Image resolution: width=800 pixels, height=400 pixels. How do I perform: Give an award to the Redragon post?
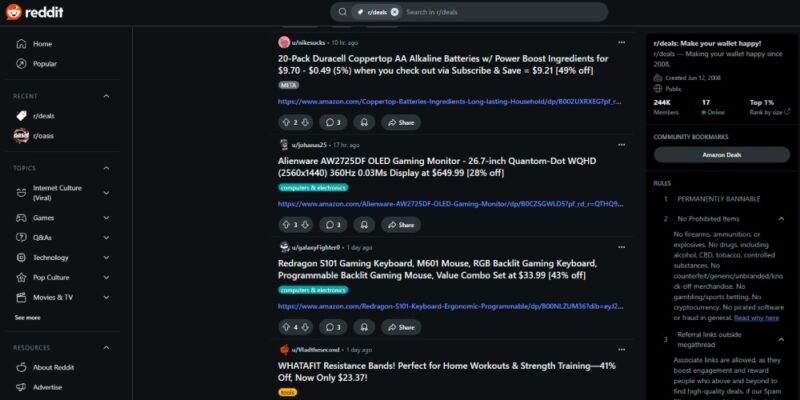[x=364, y=327]
